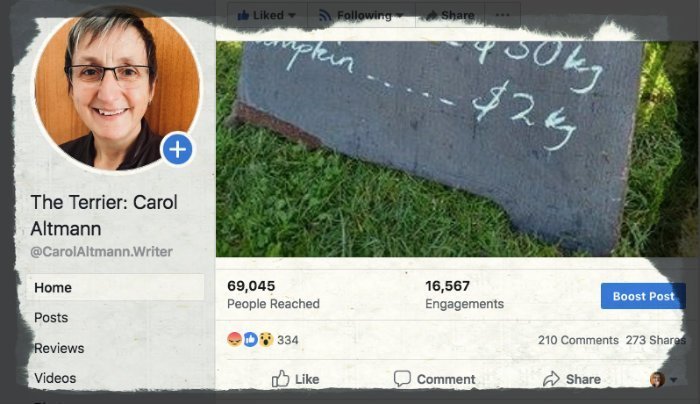Screen dimensions: 700x404
Task: Open the profile selector arrow beside small avatar
Action: pyautogui.click(x=674, y=380)
